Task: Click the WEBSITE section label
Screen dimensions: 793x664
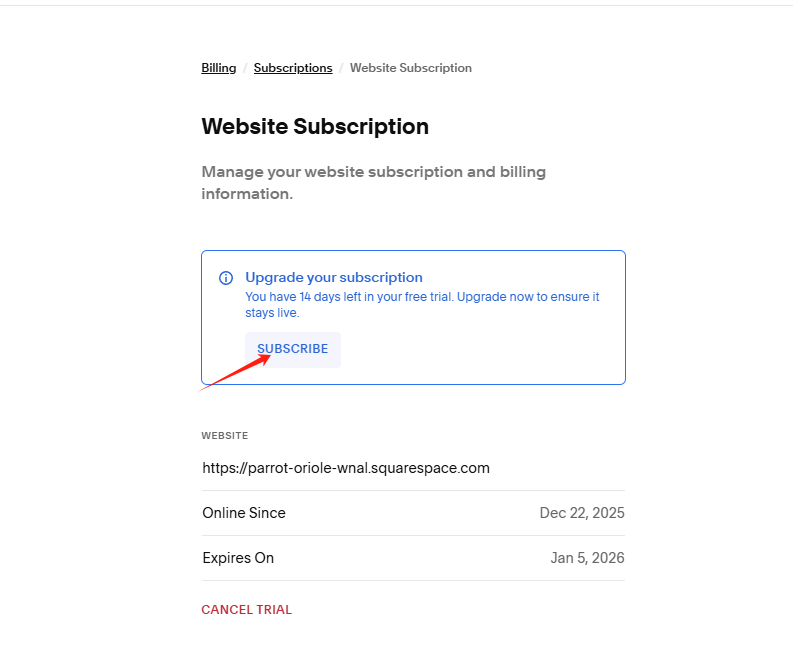Action: (225, 436)
